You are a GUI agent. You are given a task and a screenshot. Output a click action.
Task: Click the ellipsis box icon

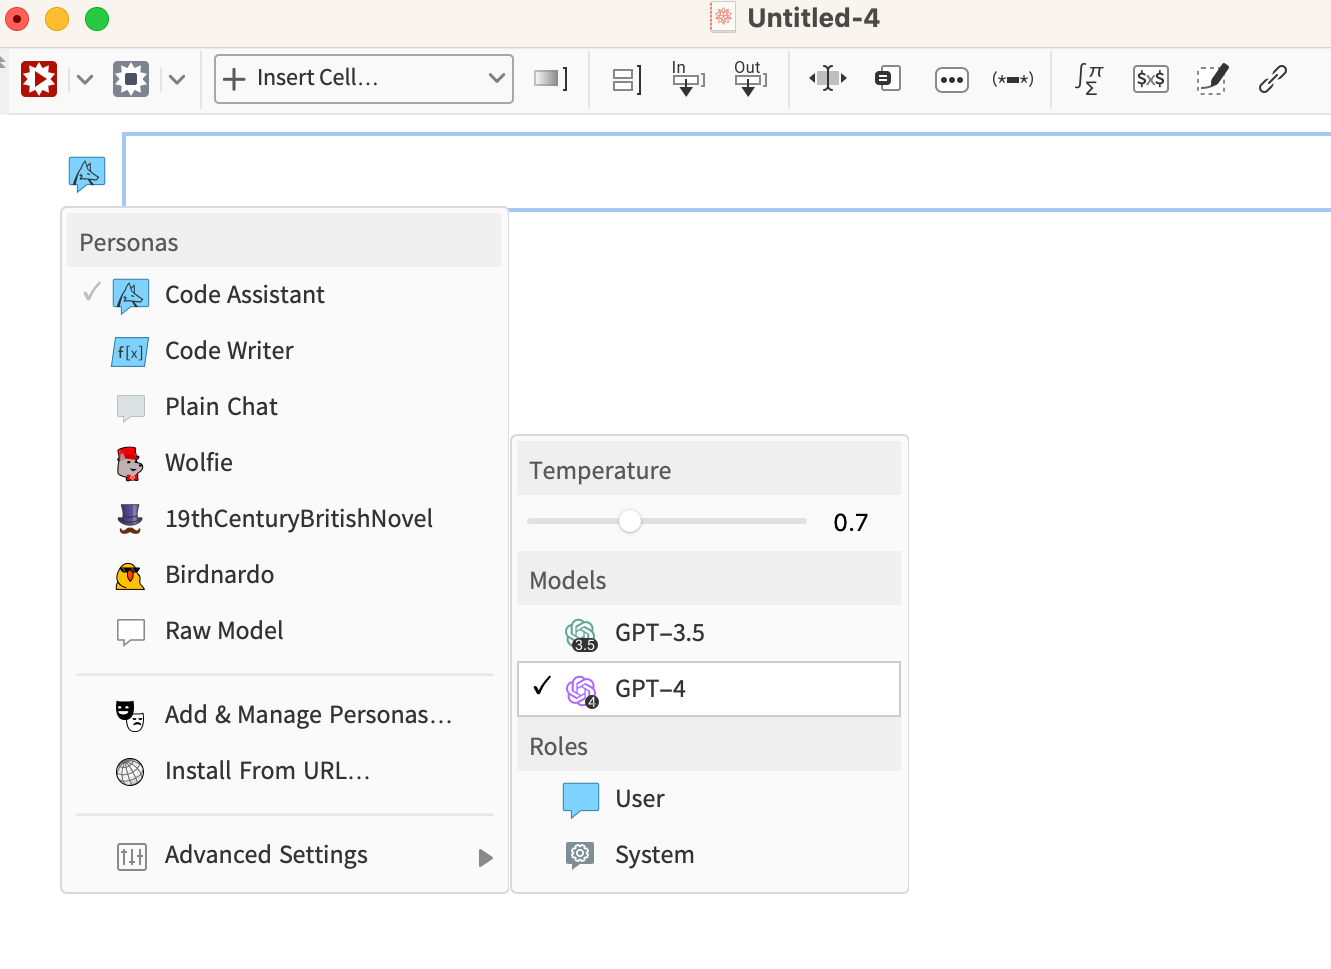point(951,79)
